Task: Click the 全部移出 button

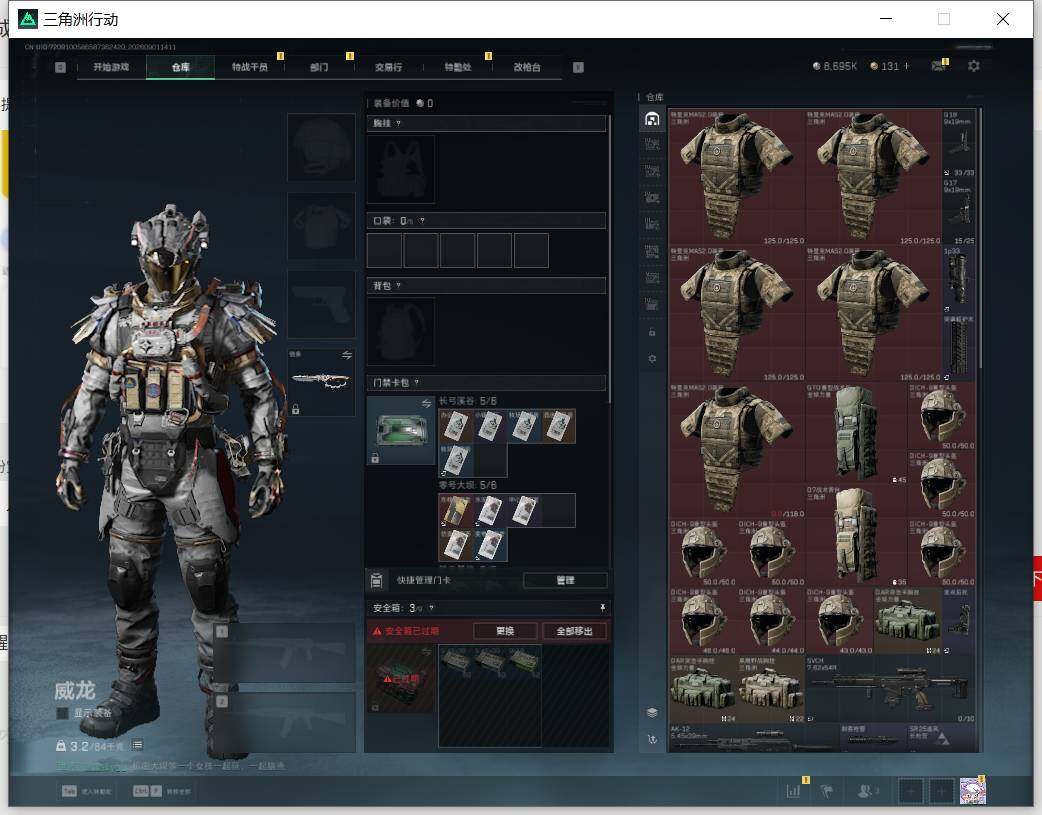Action: [x=574, y=631]
